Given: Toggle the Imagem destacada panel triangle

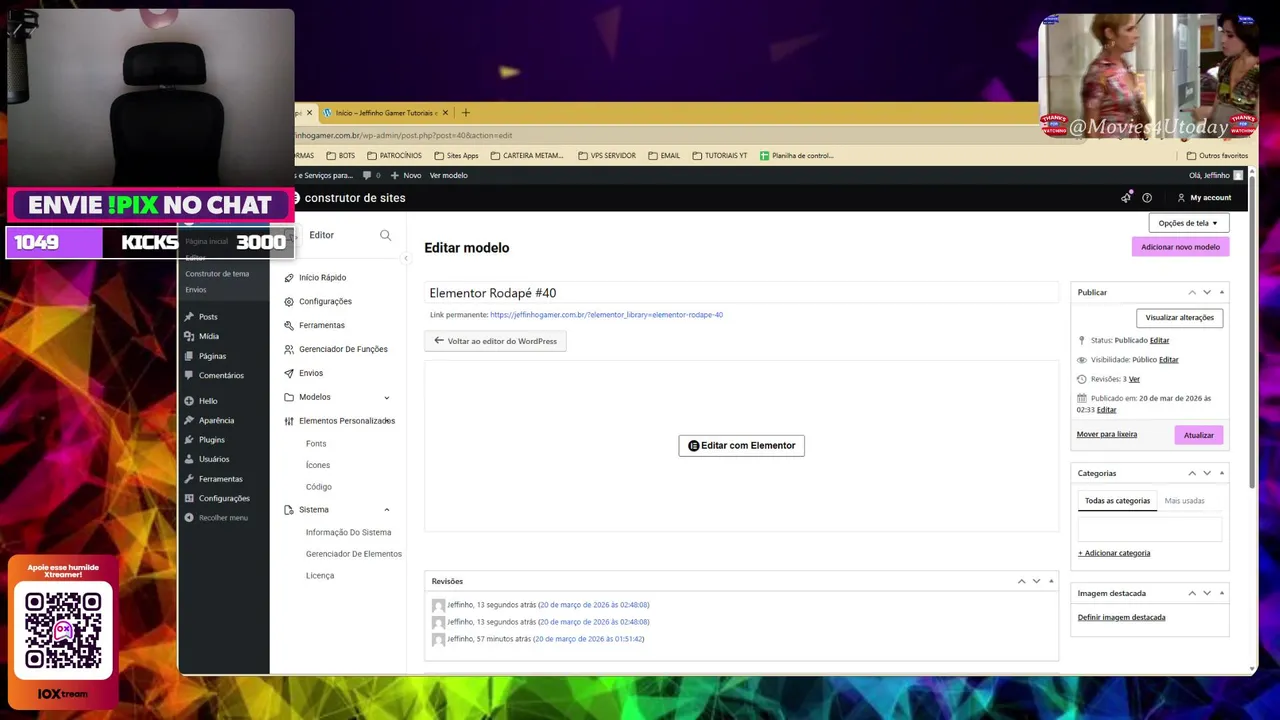Looking at the screenshot, I should [1221, 593].
